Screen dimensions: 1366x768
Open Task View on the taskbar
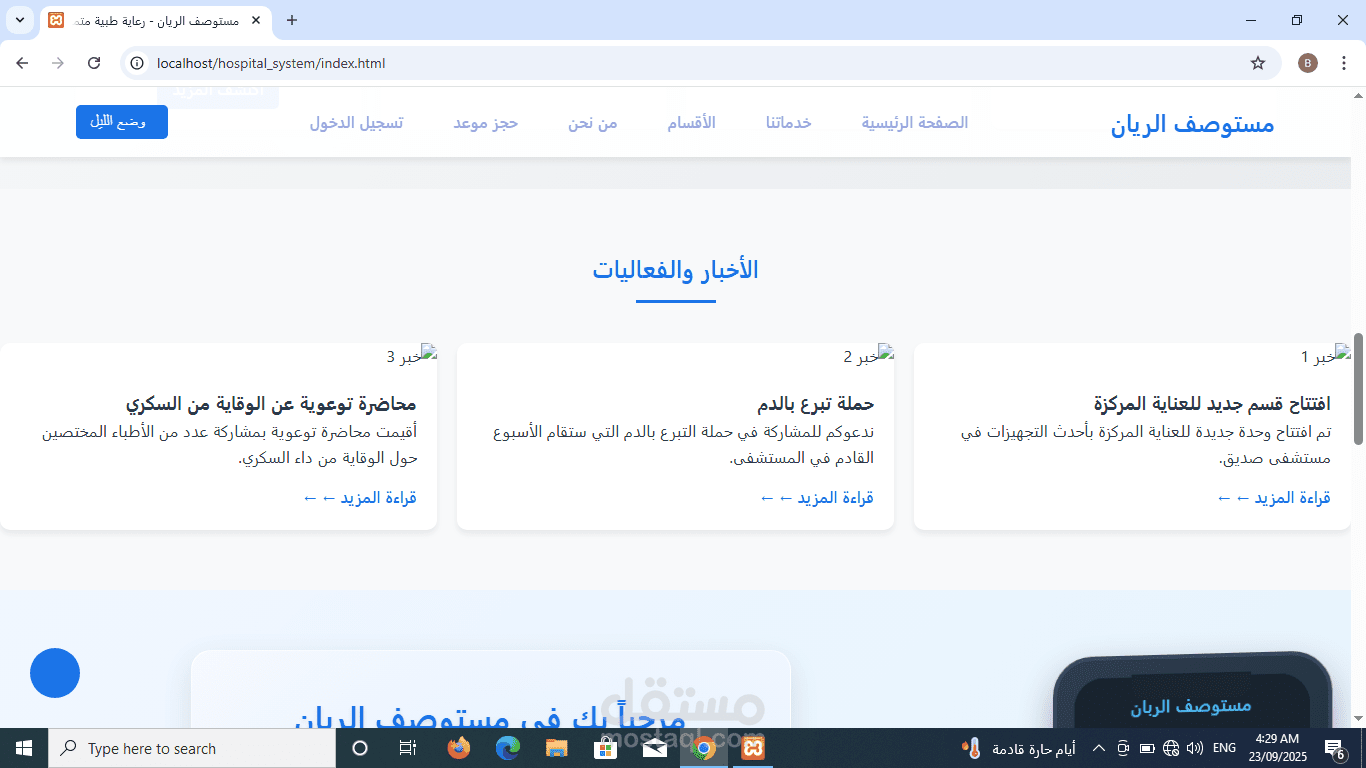[x=407, y=748]
